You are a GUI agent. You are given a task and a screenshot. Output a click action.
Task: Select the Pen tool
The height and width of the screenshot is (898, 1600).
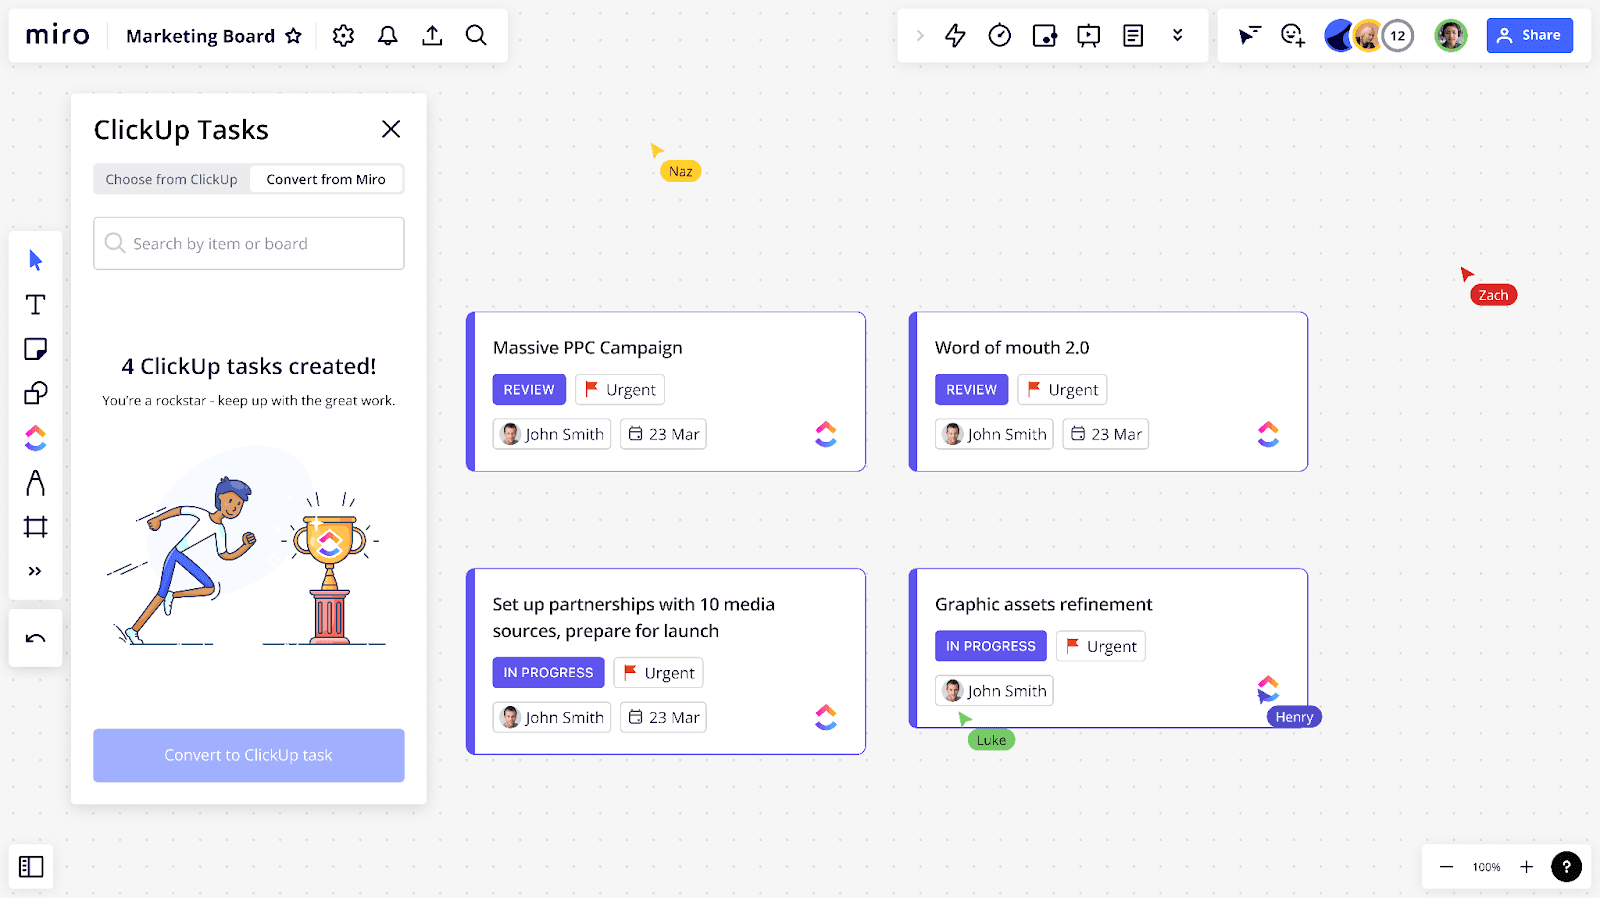[36, 483]
